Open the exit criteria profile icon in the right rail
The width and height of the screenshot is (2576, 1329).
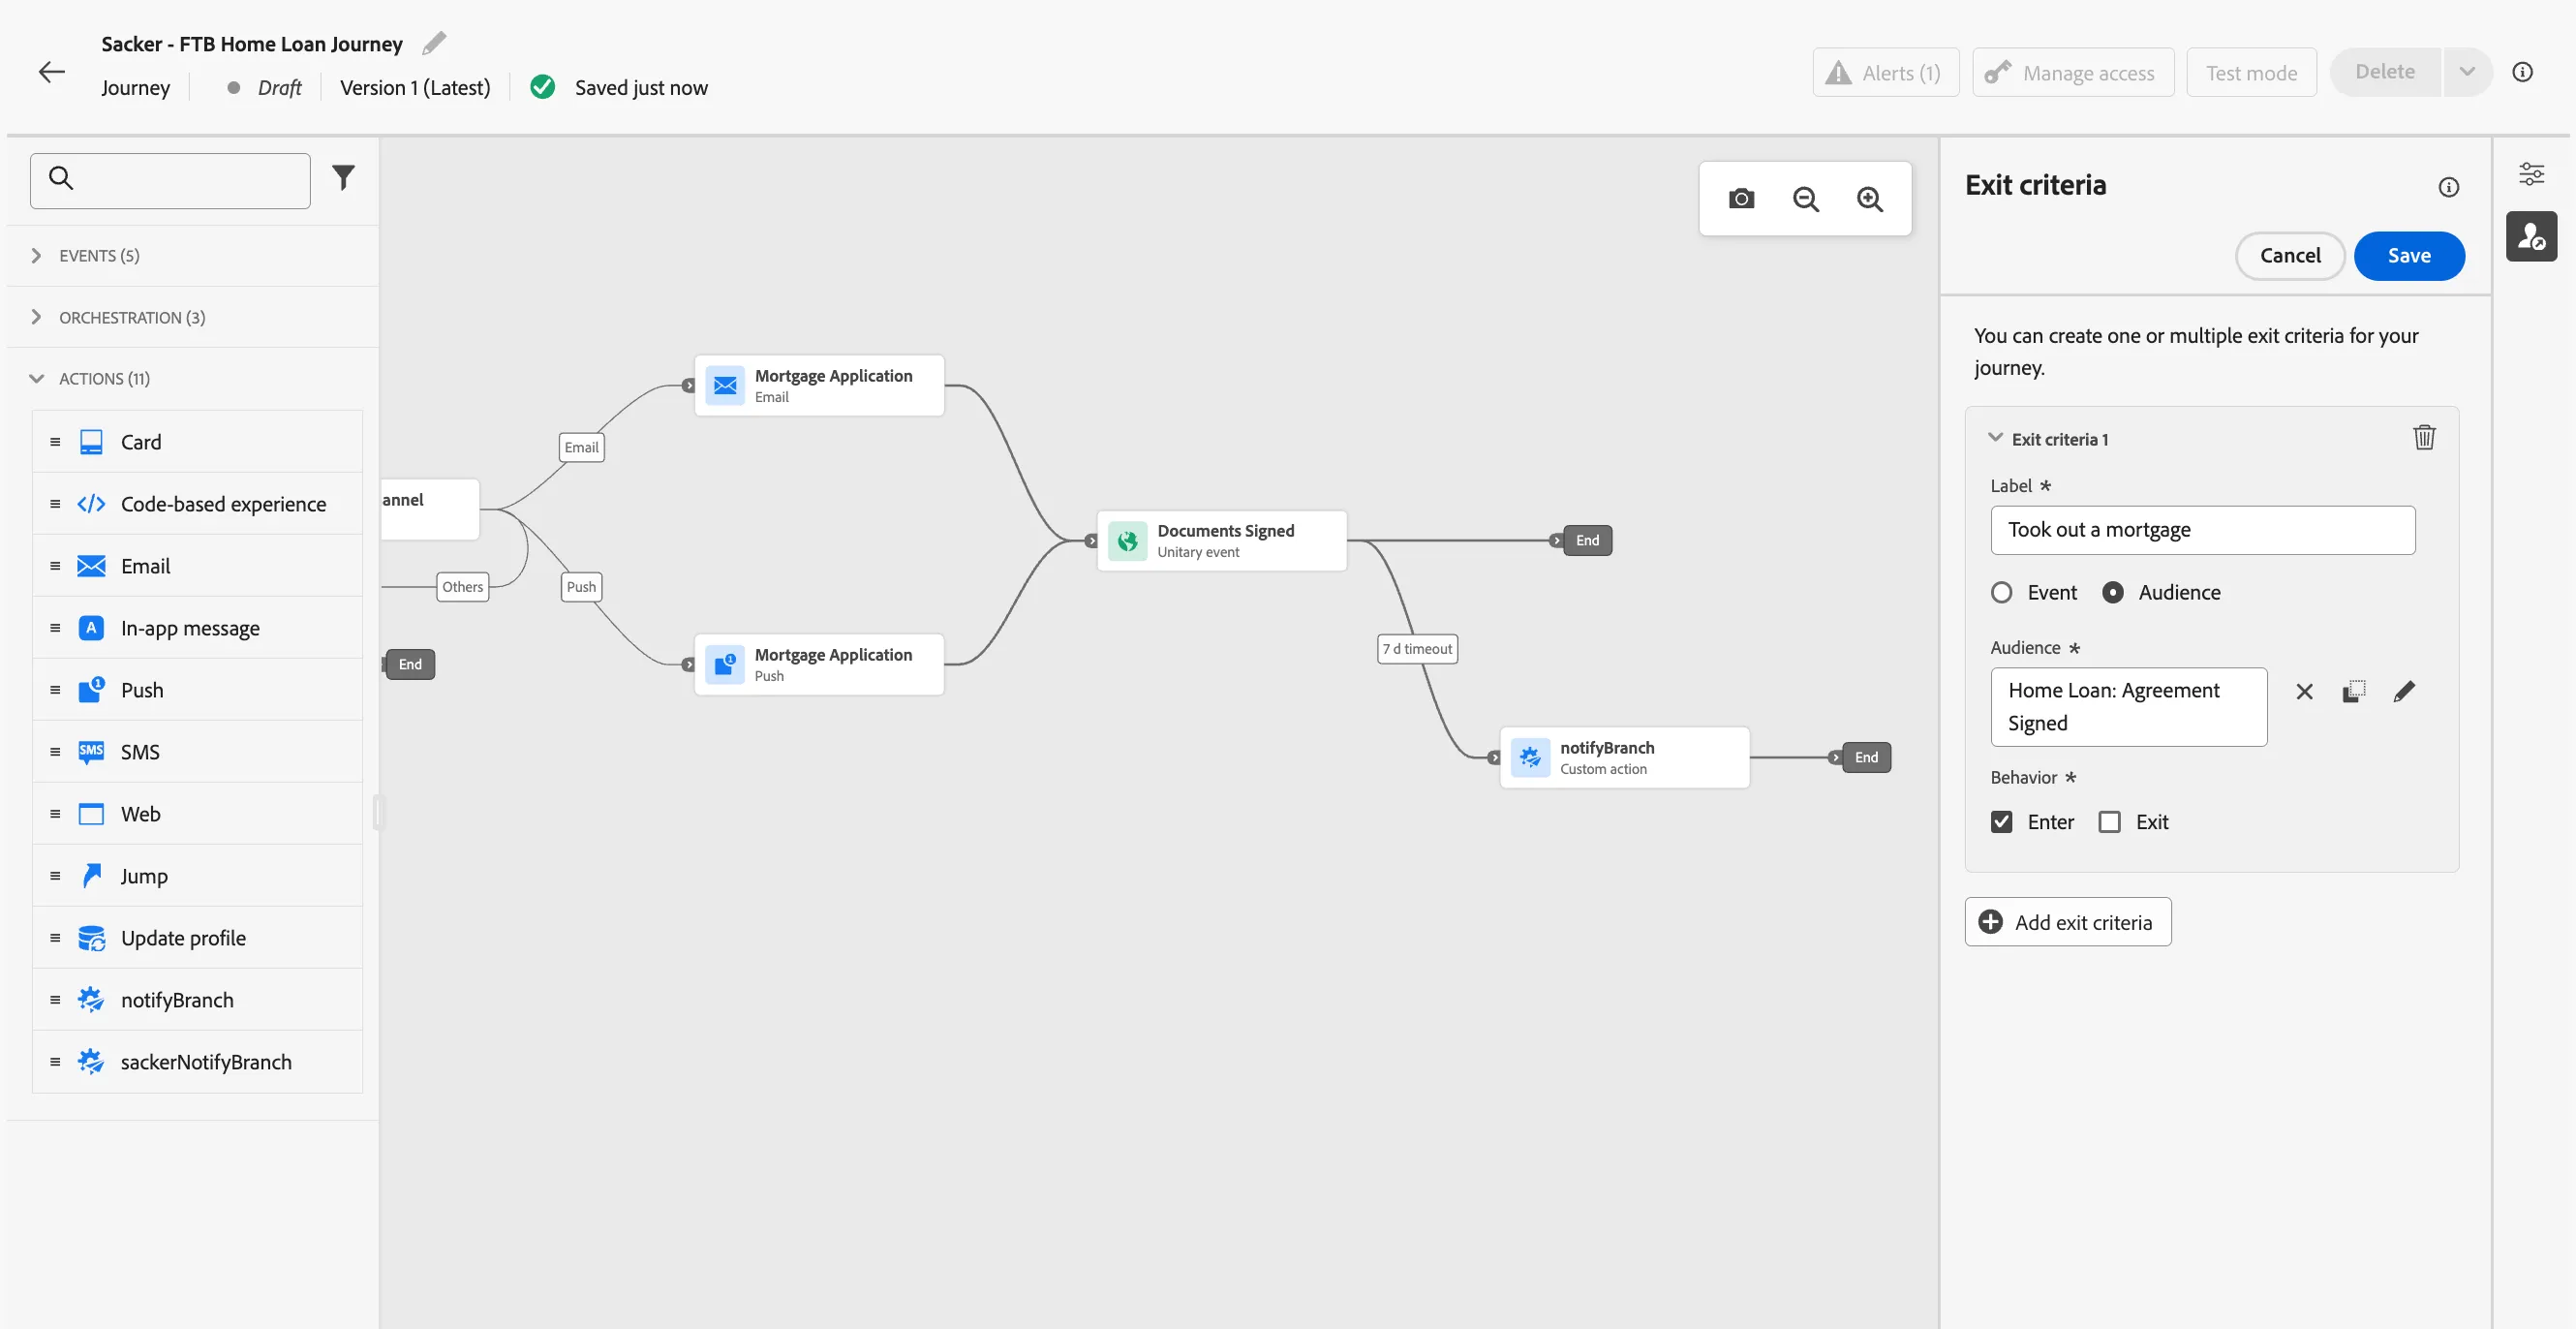2531,236
